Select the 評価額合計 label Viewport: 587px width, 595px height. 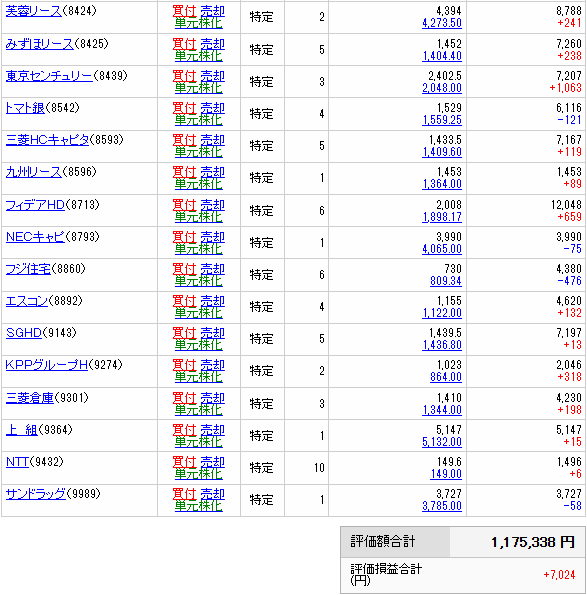coord(382,541)
